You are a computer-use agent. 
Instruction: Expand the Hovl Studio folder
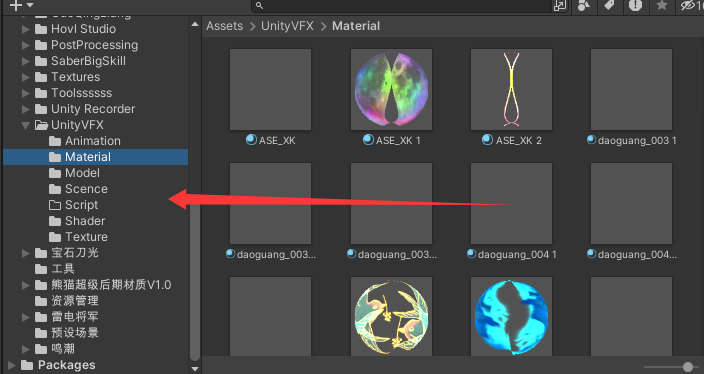(x=26, y=29)
